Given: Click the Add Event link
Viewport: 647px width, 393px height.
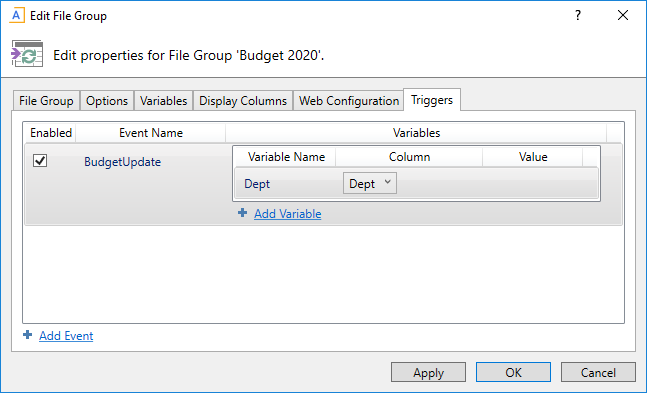Looking at the screenshot, I should point(66,336).
